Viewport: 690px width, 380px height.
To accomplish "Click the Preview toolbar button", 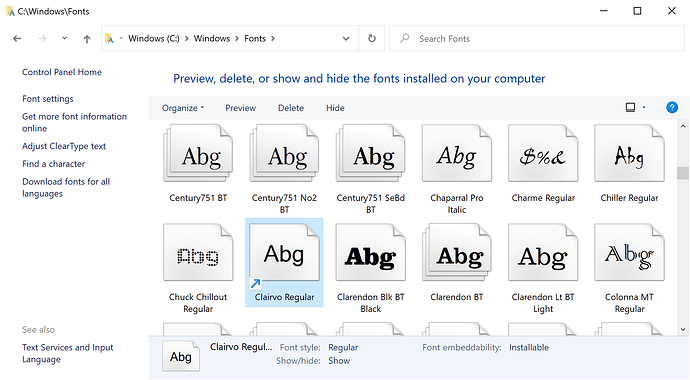I will pyautogui.click(x=241, y=108).
